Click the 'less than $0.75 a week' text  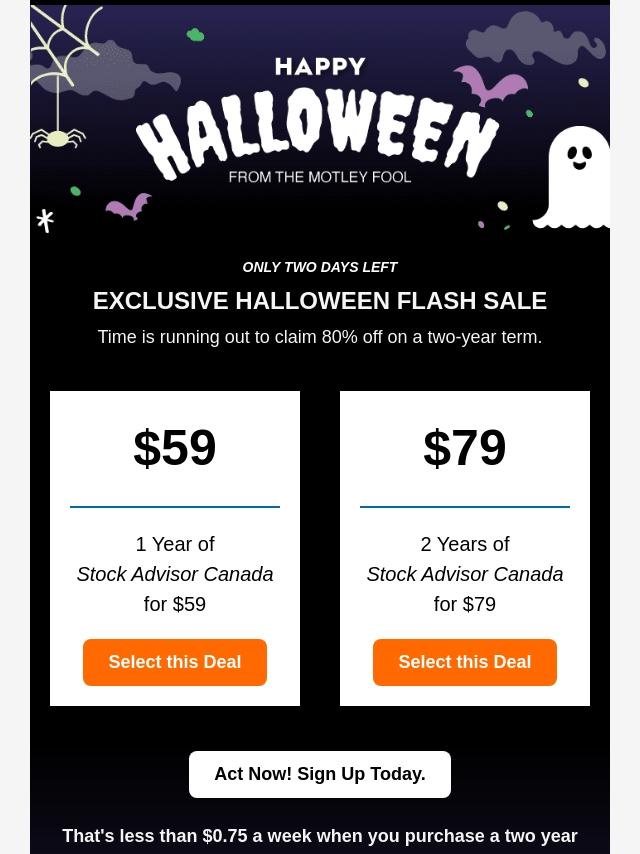(x=320, y=836)
